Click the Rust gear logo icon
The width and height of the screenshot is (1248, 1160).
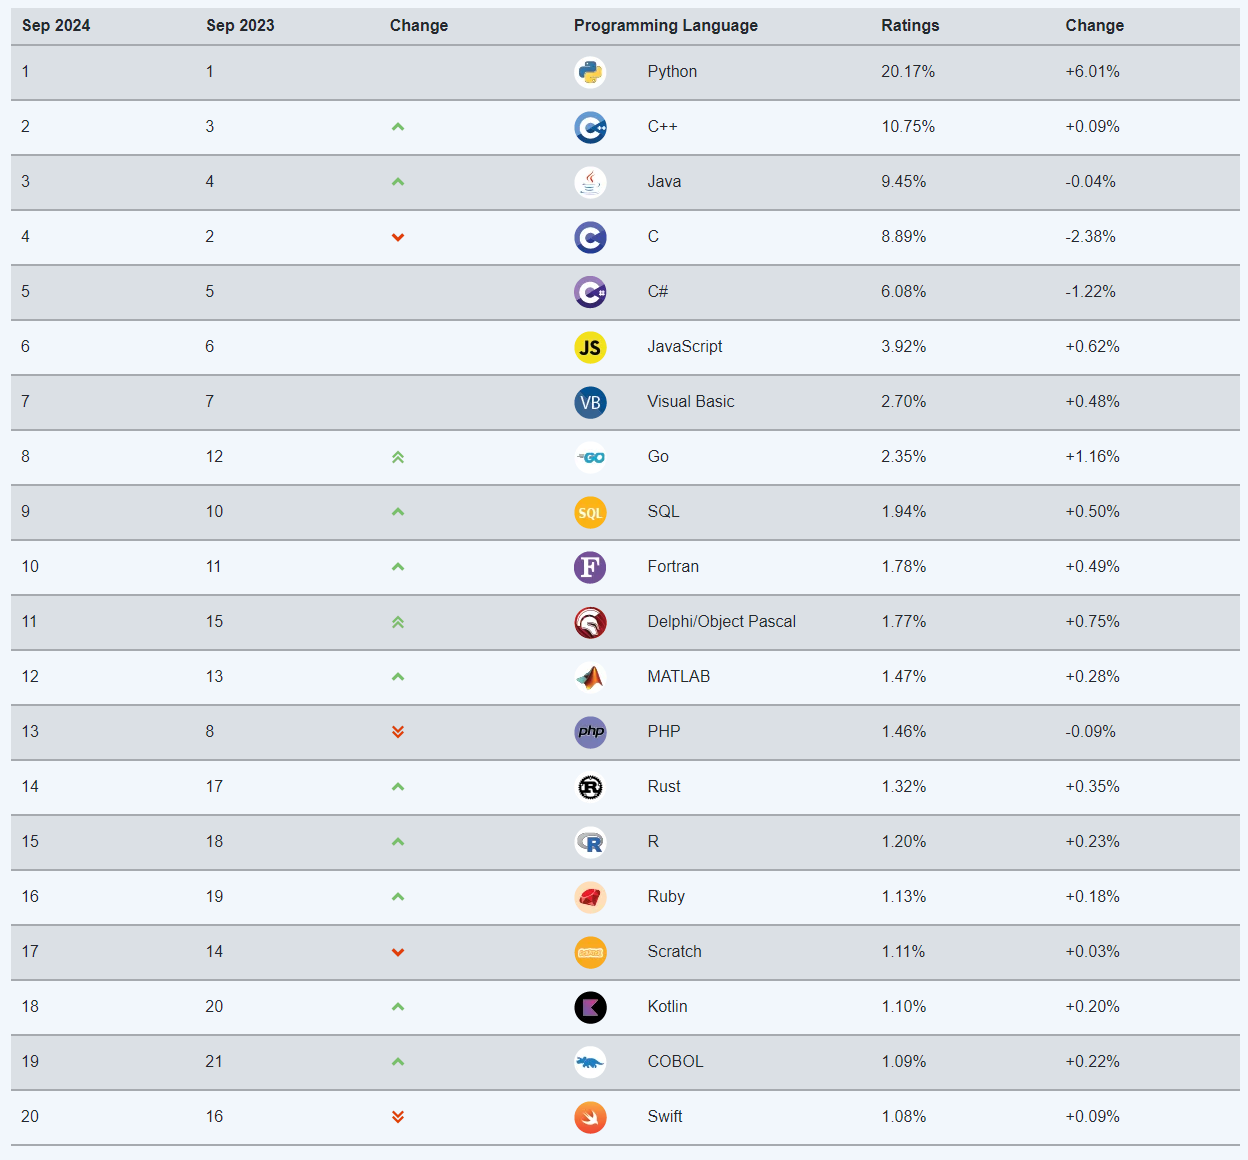click(590, 787)
